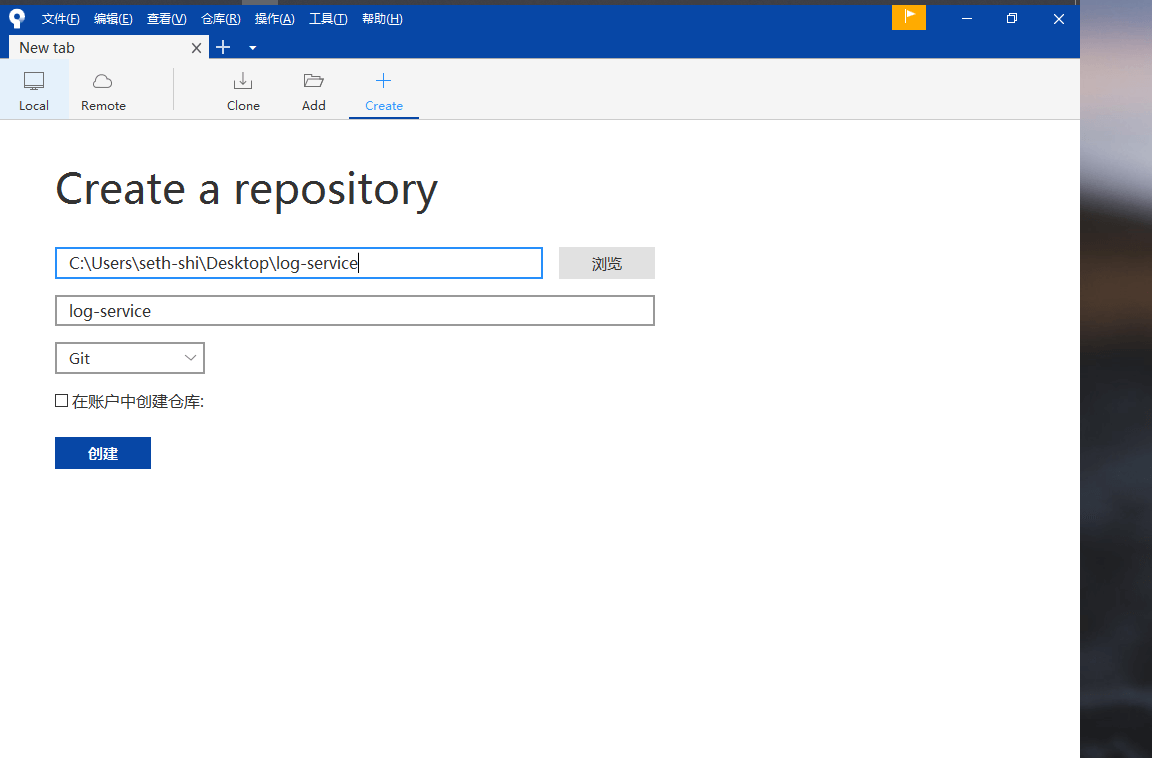Open the 编辑(E) menu
The image size is (1152, 758).
pyautogui.click(x=113, y=19)
